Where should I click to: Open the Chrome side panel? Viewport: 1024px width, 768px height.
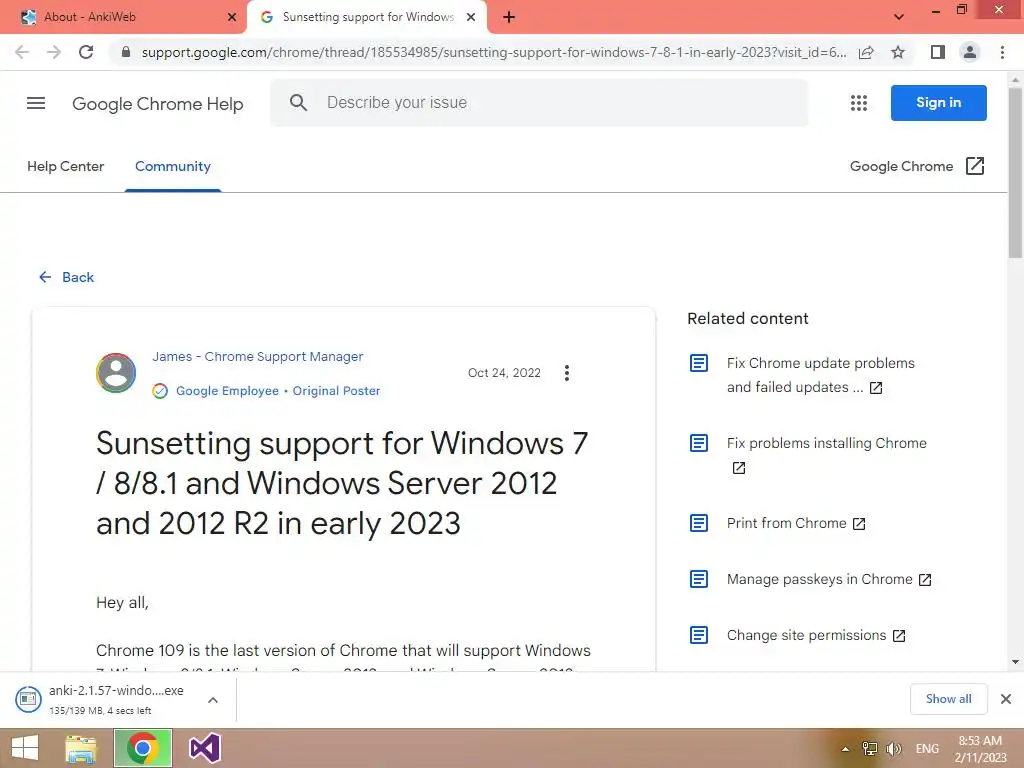[938, 52]
